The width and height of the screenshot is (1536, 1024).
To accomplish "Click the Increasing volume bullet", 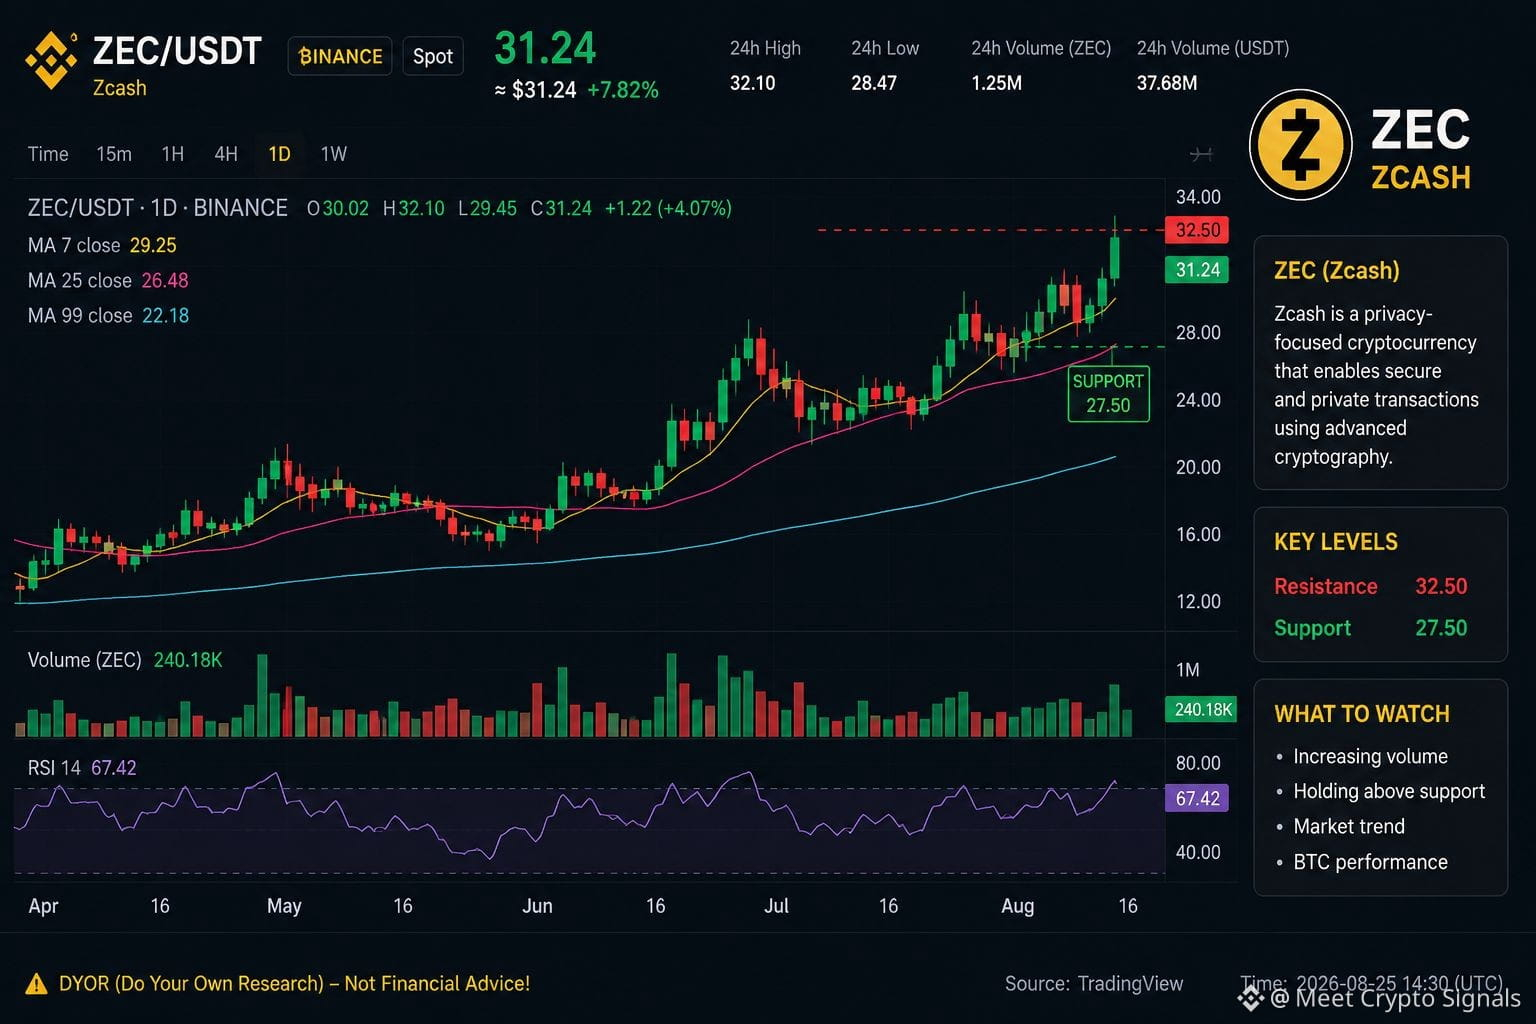I will tap(1370, 757).
